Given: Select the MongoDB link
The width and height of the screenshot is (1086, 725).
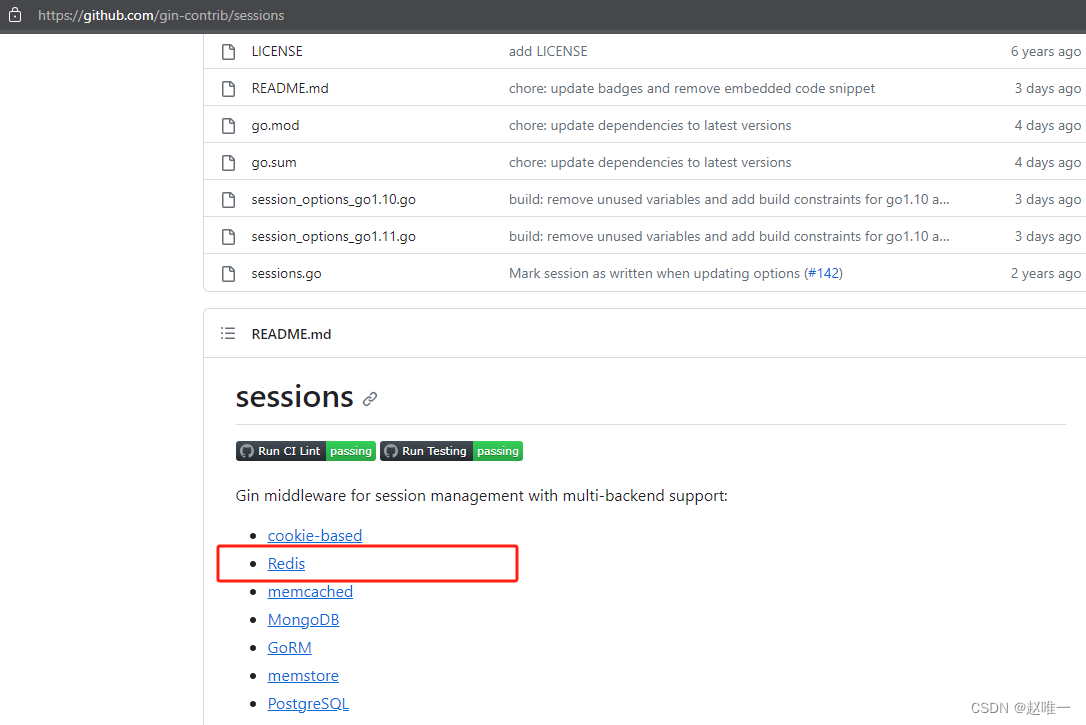Looking at the screenshot, I should click(x=303, y=619).
